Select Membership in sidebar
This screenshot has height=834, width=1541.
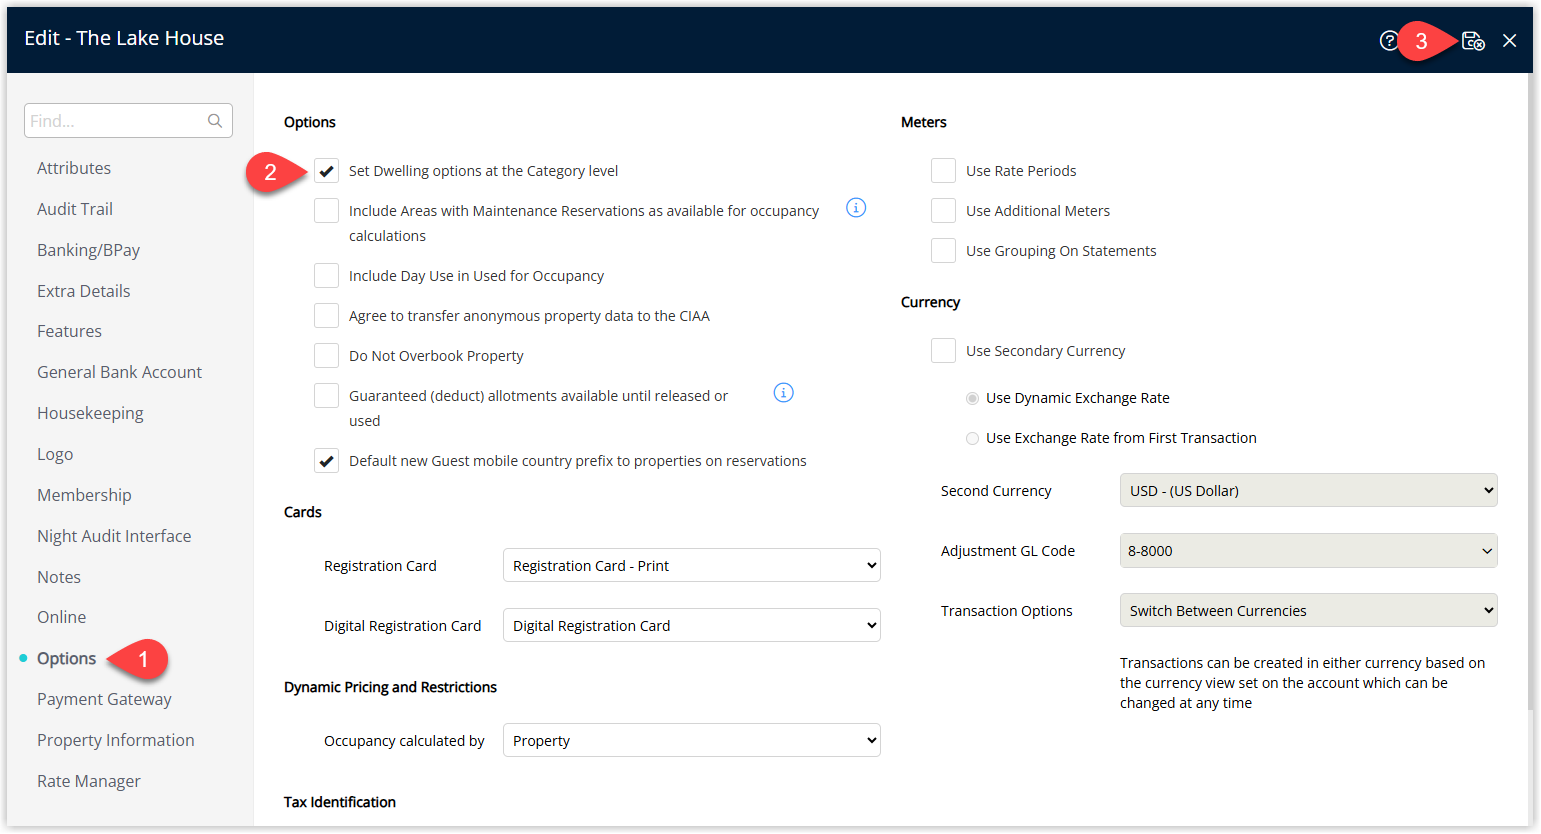pyautogui.click(x=84, y=495)
